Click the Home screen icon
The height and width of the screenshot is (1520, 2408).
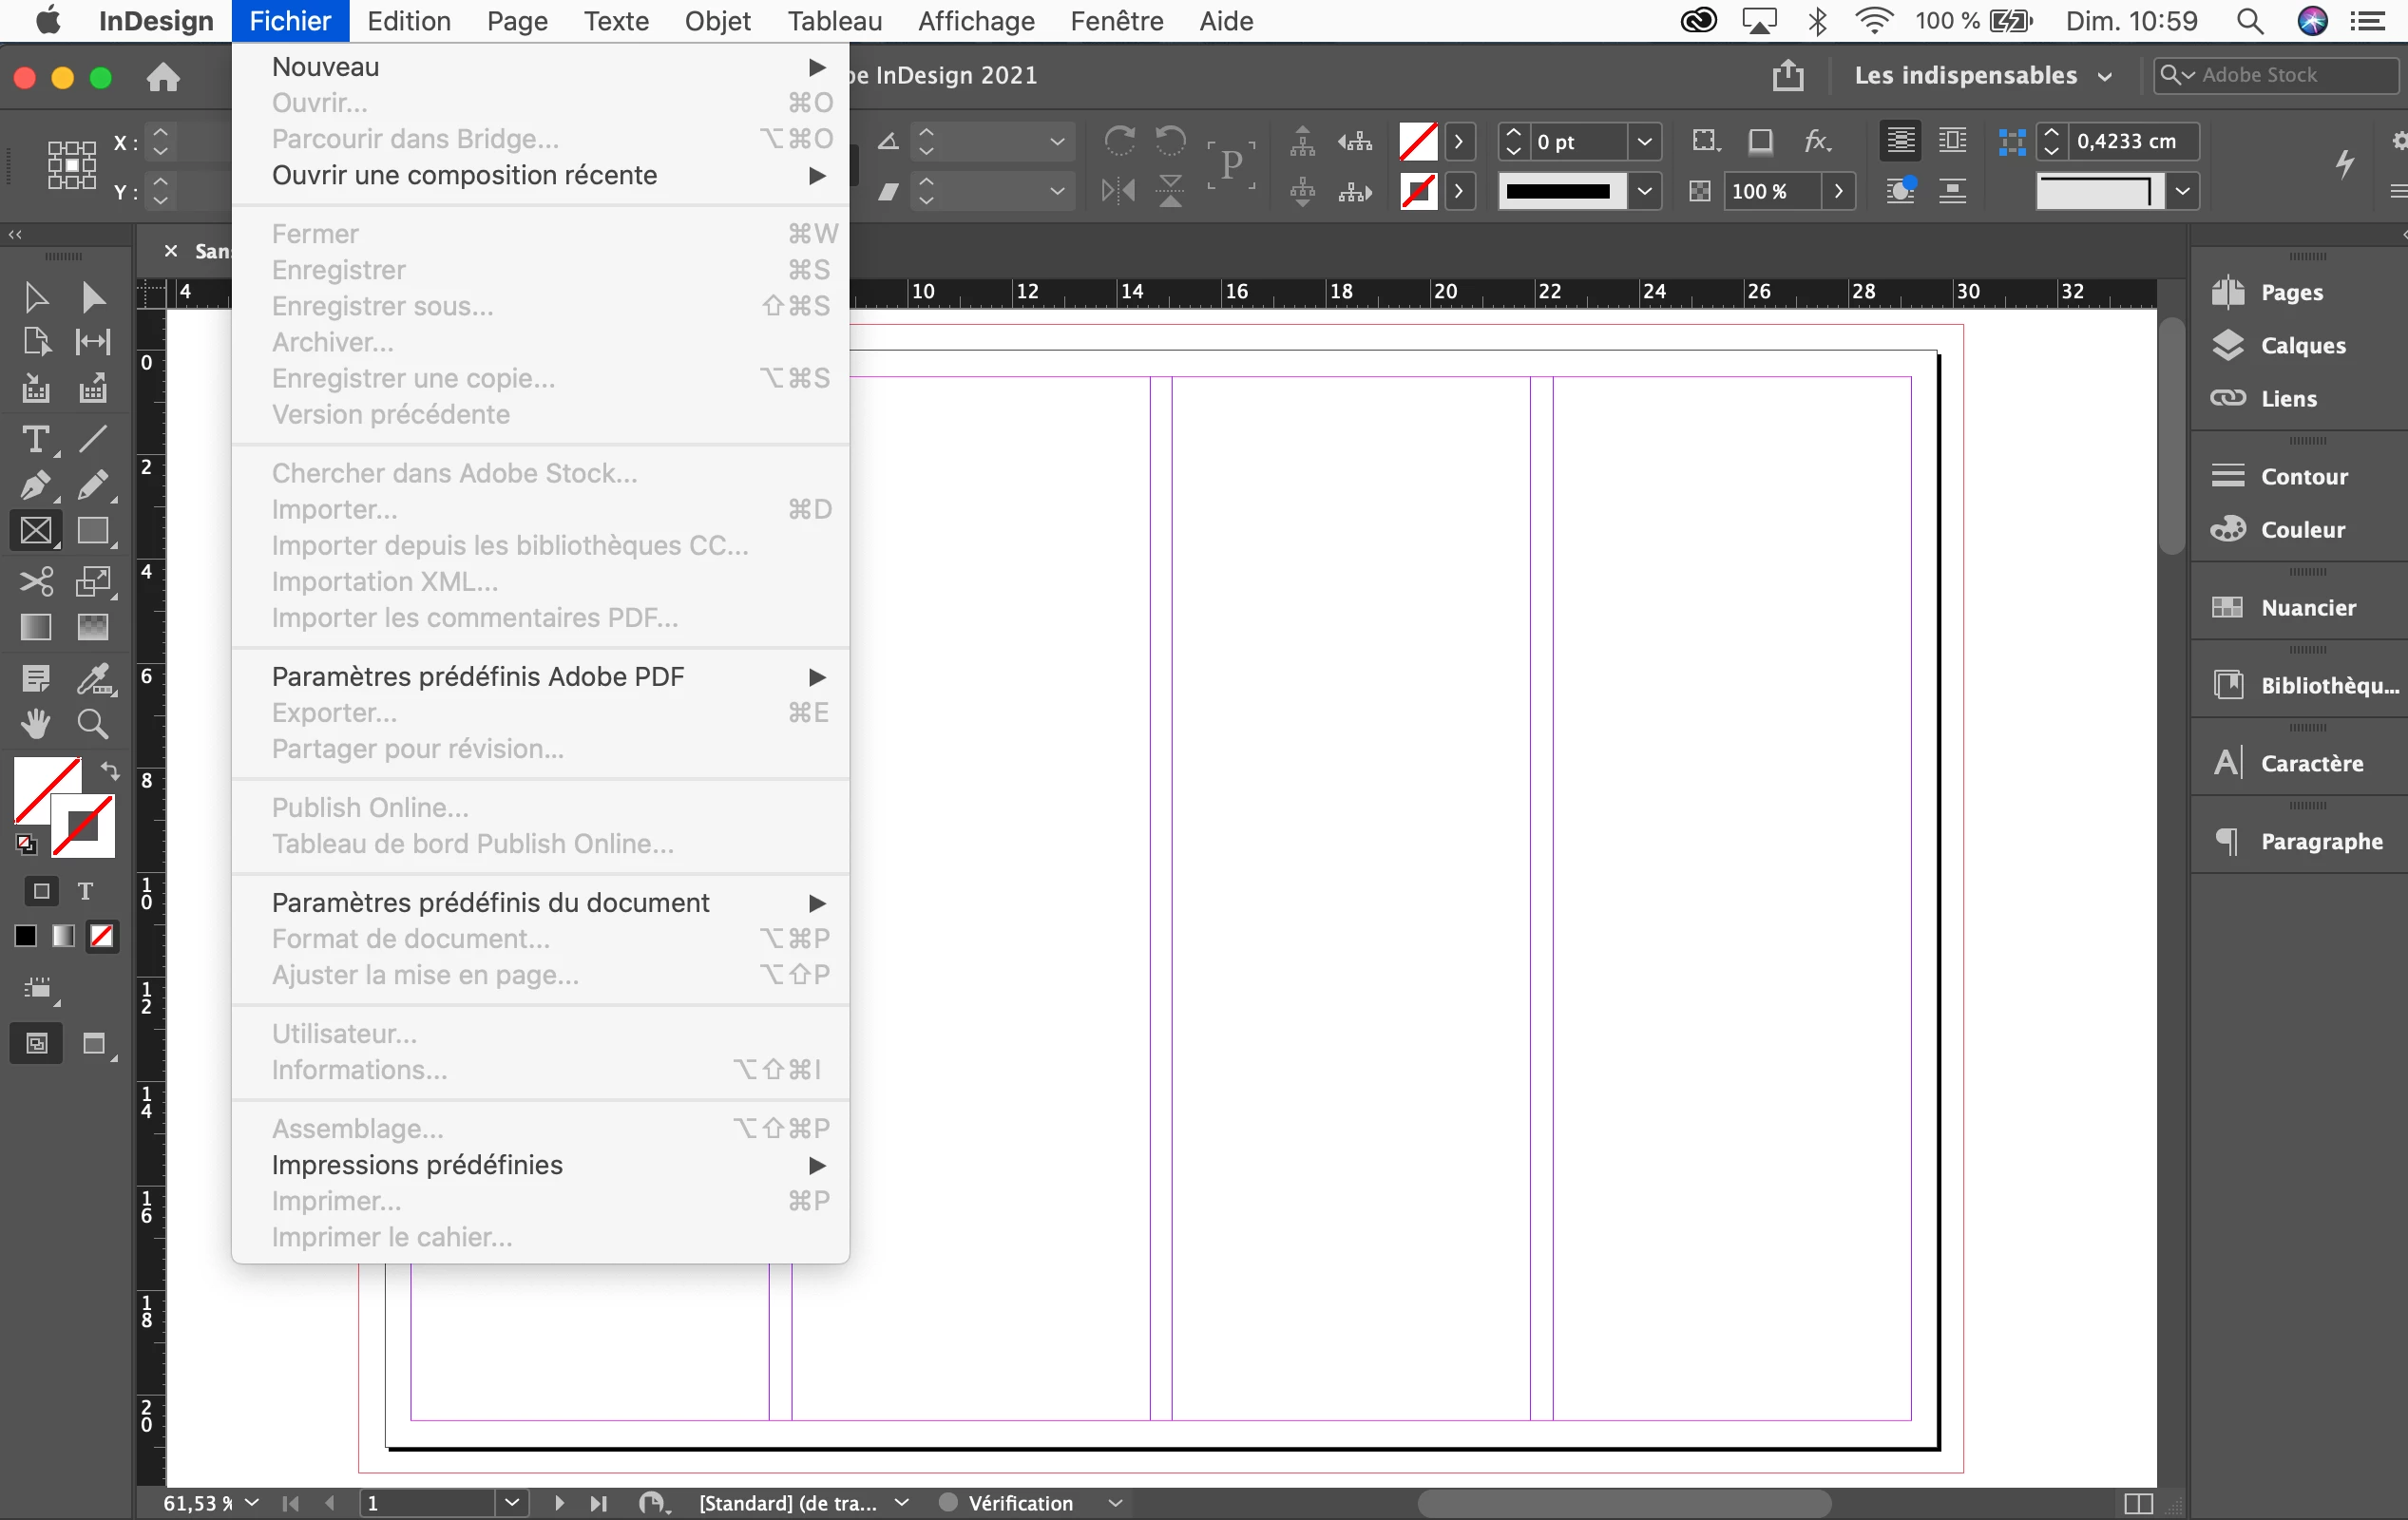pyautogui.click(x=163, y=77)
